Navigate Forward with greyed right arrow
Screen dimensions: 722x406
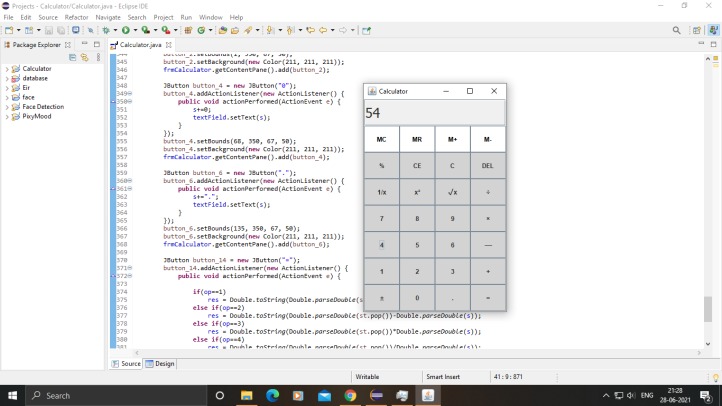[343, 30]
